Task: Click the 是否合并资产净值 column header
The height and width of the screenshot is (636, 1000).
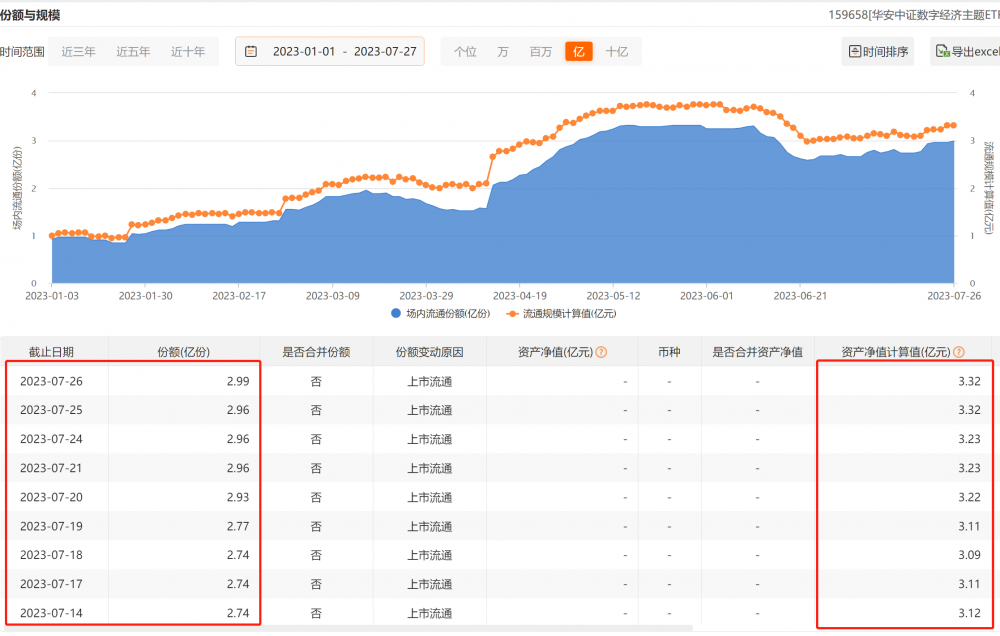Action: click(x=758, y=352)
